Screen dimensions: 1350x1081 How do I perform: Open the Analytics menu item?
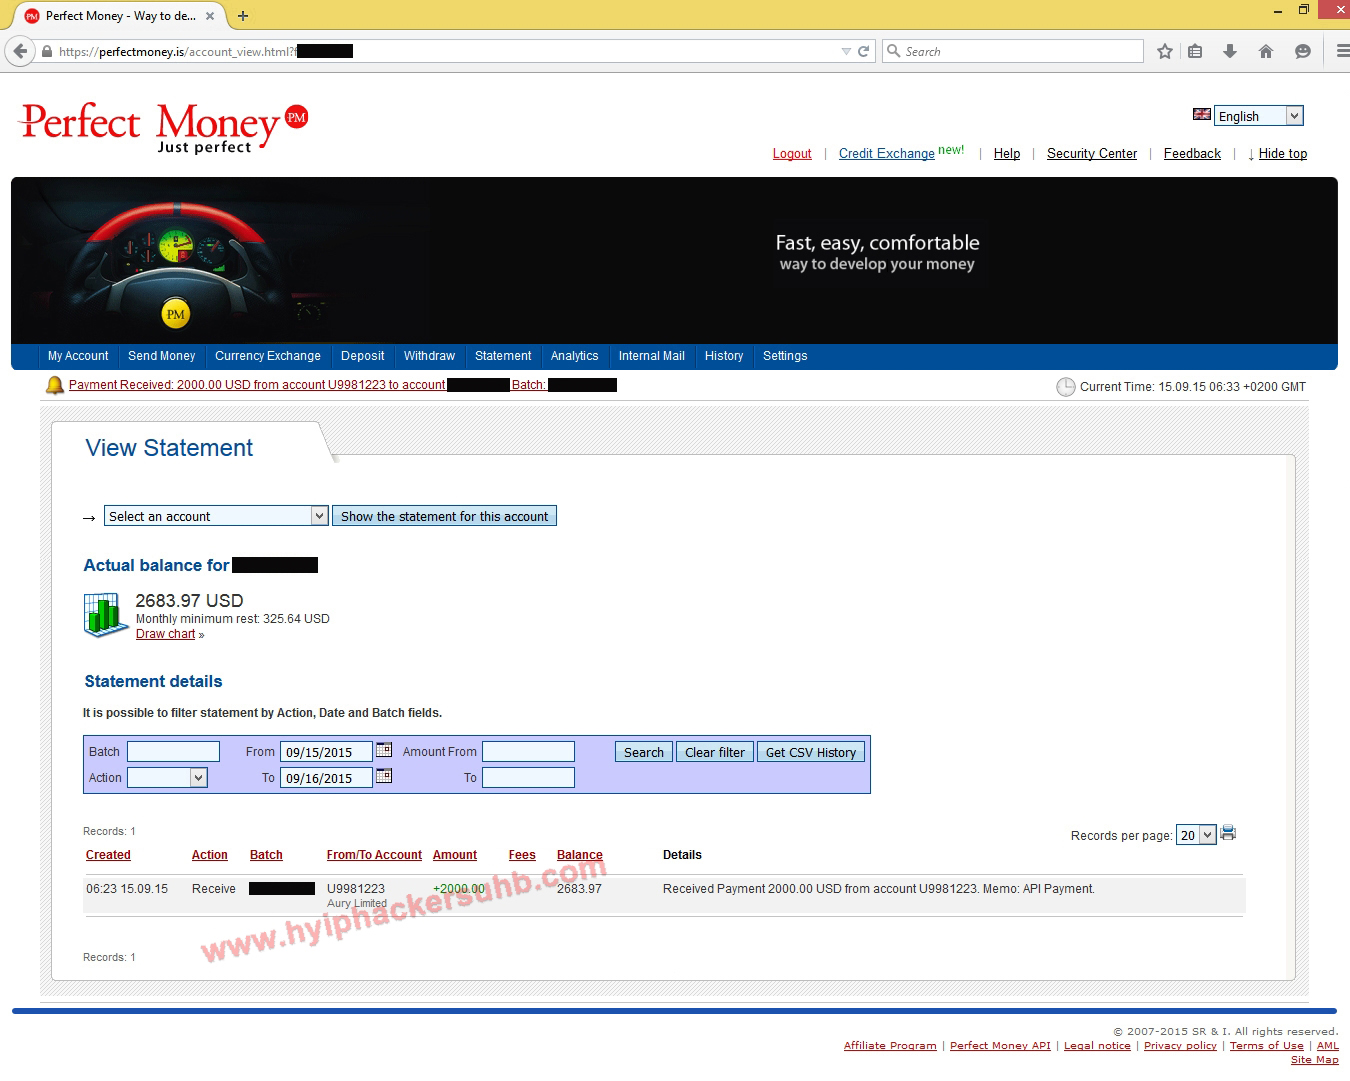click(574, 356)
